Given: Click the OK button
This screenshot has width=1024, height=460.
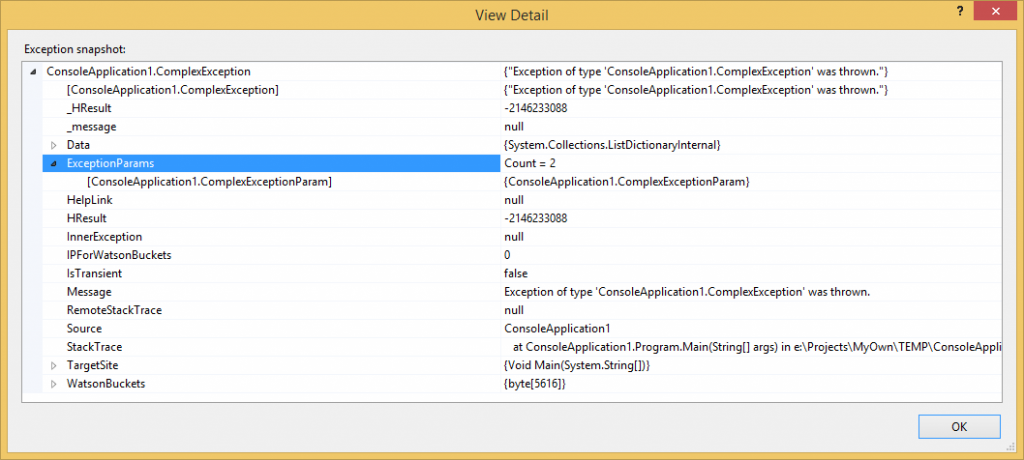Looking at the screenshot, I should [959, 427].
